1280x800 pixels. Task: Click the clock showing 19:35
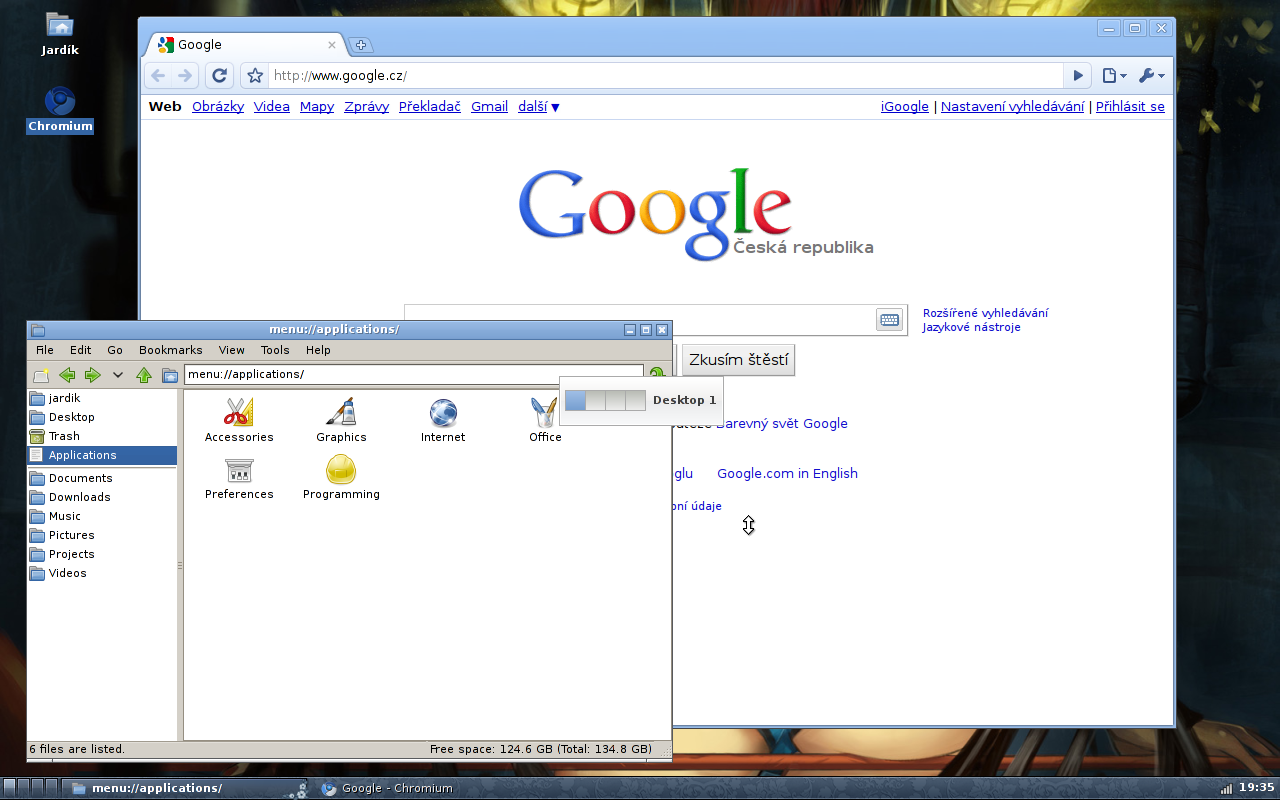pyautogui.click(x=1257, y=788)
